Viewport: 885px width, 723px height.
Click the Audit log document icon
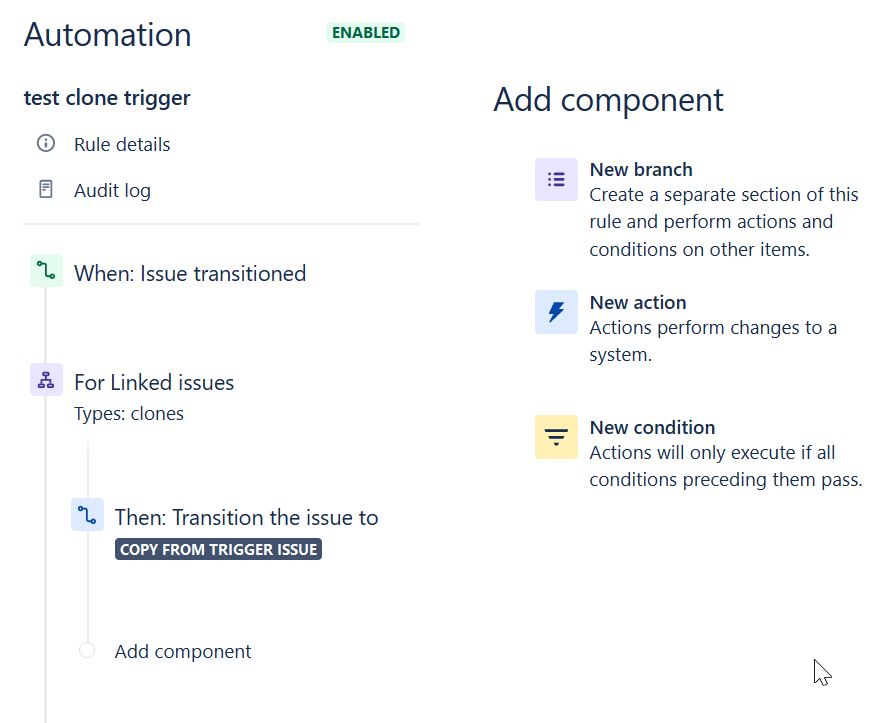tap(45, 189)
